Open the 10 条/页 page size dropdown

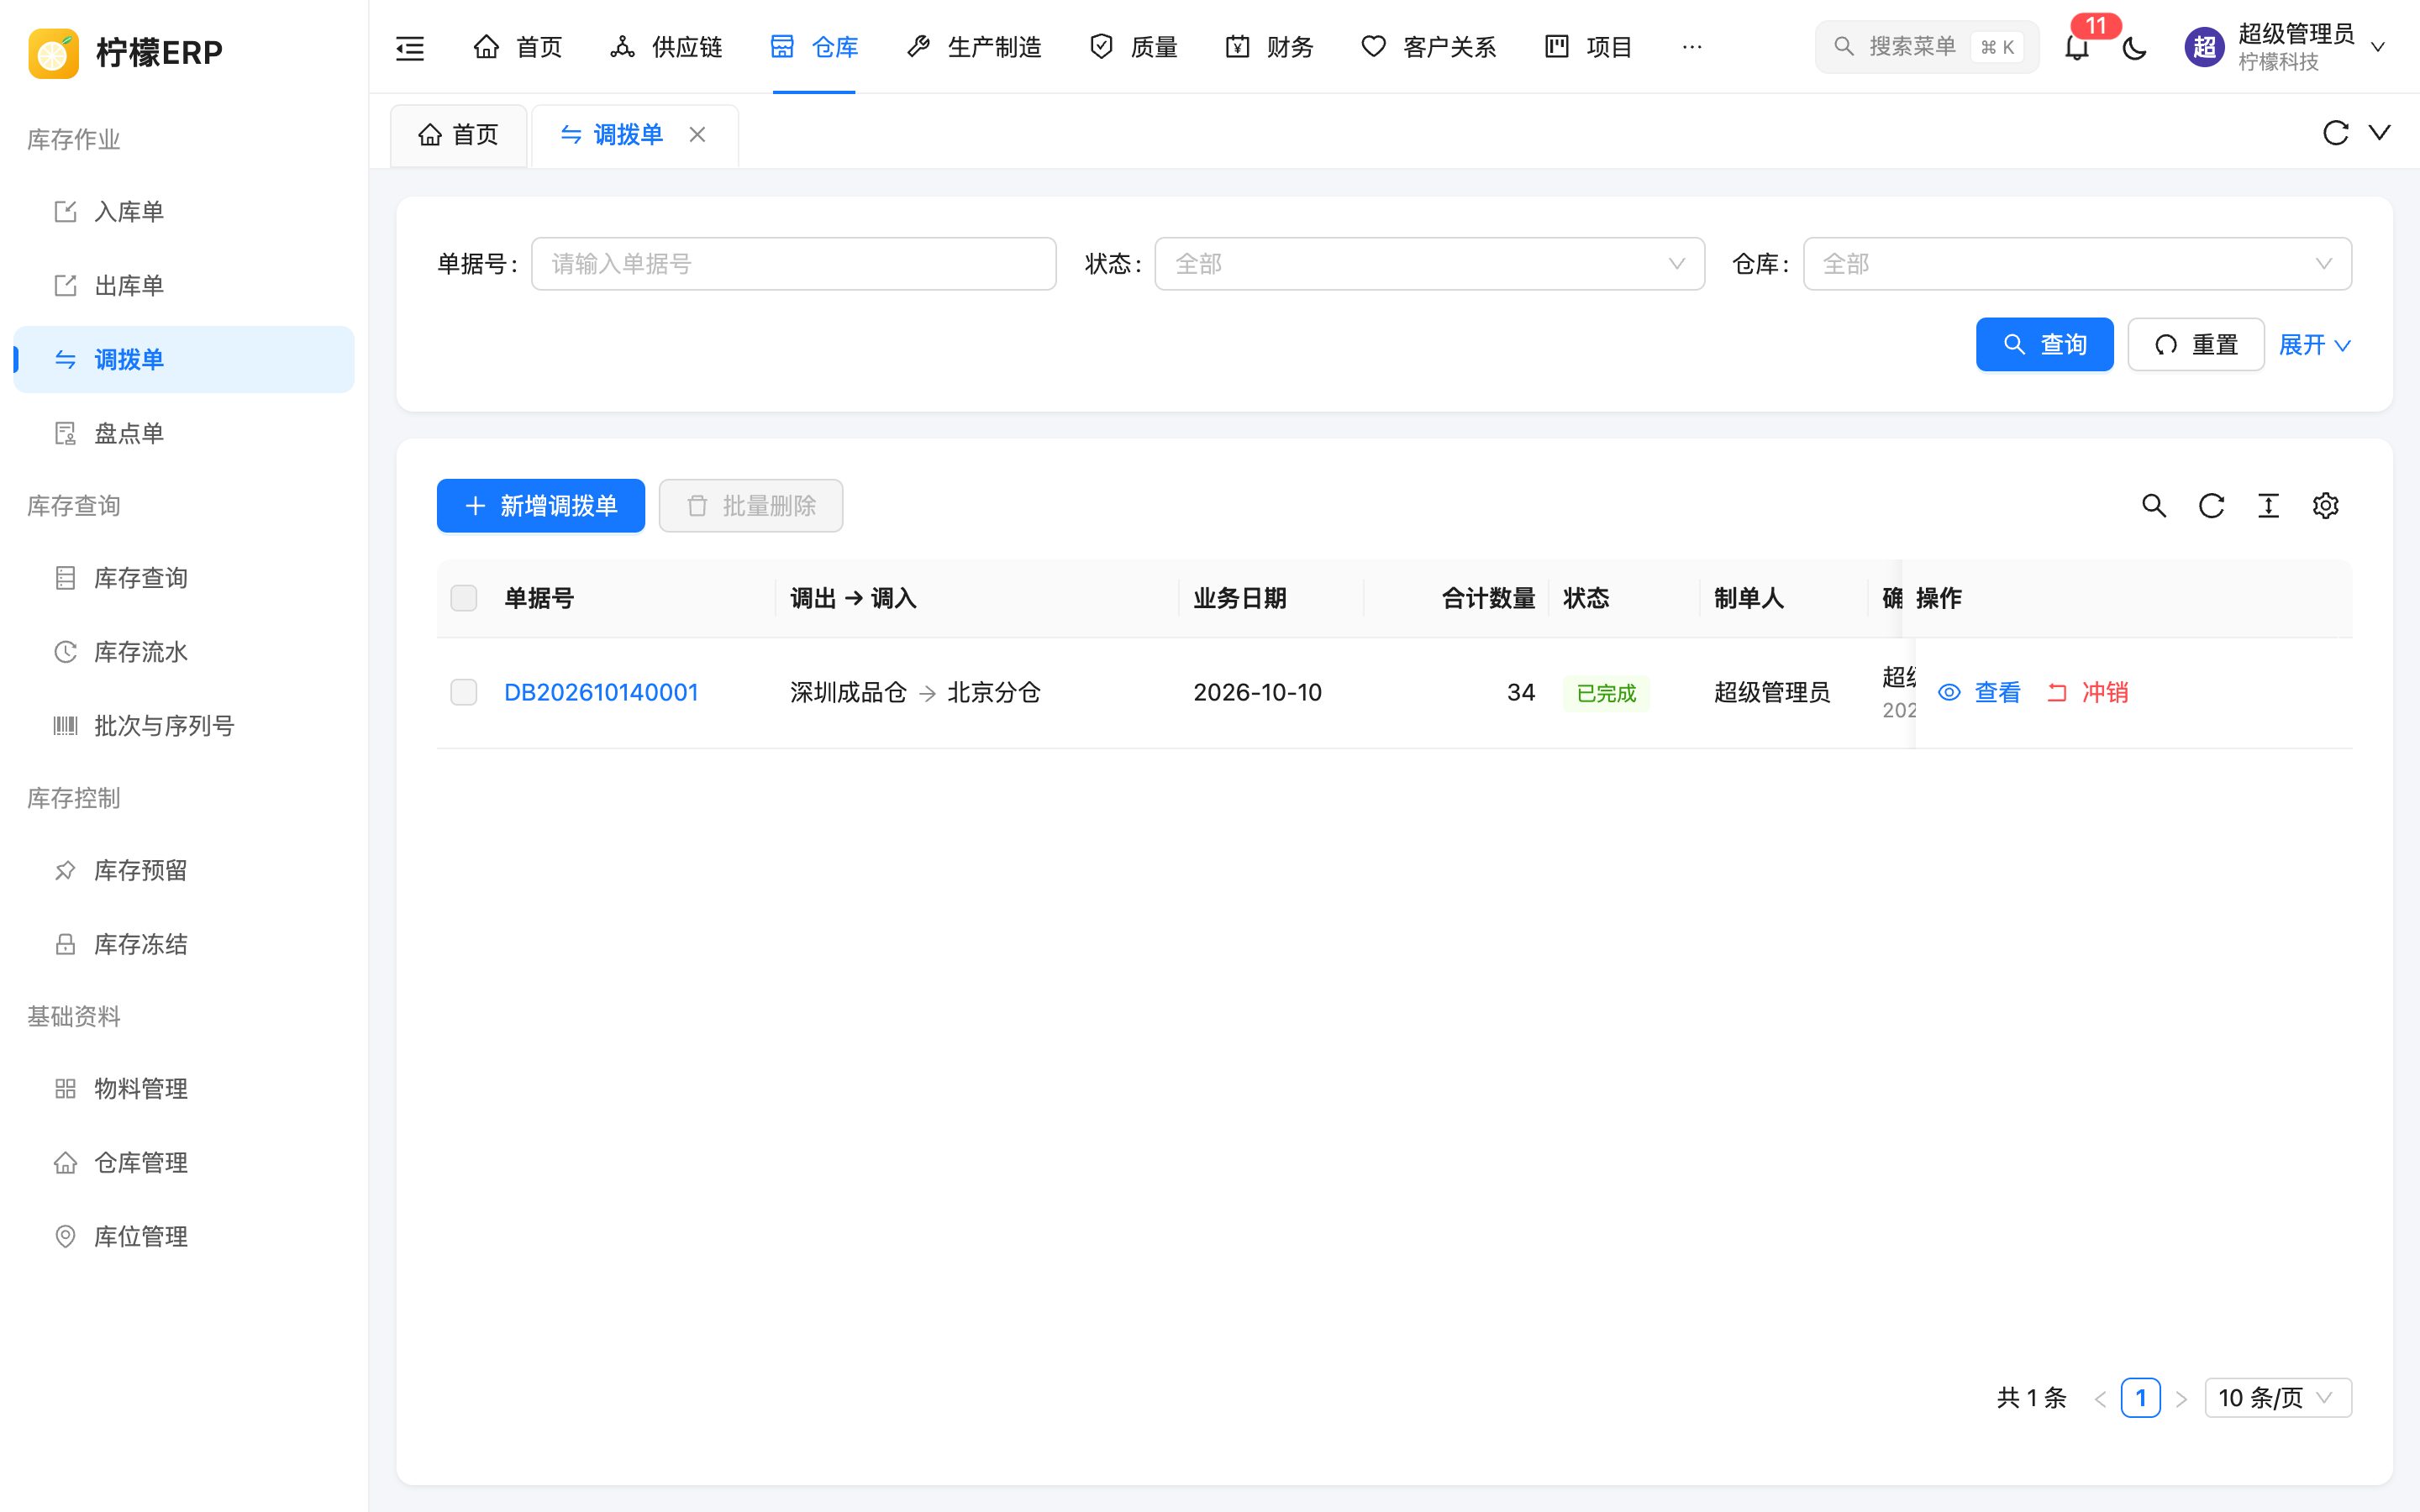tap(2278, 1398)
